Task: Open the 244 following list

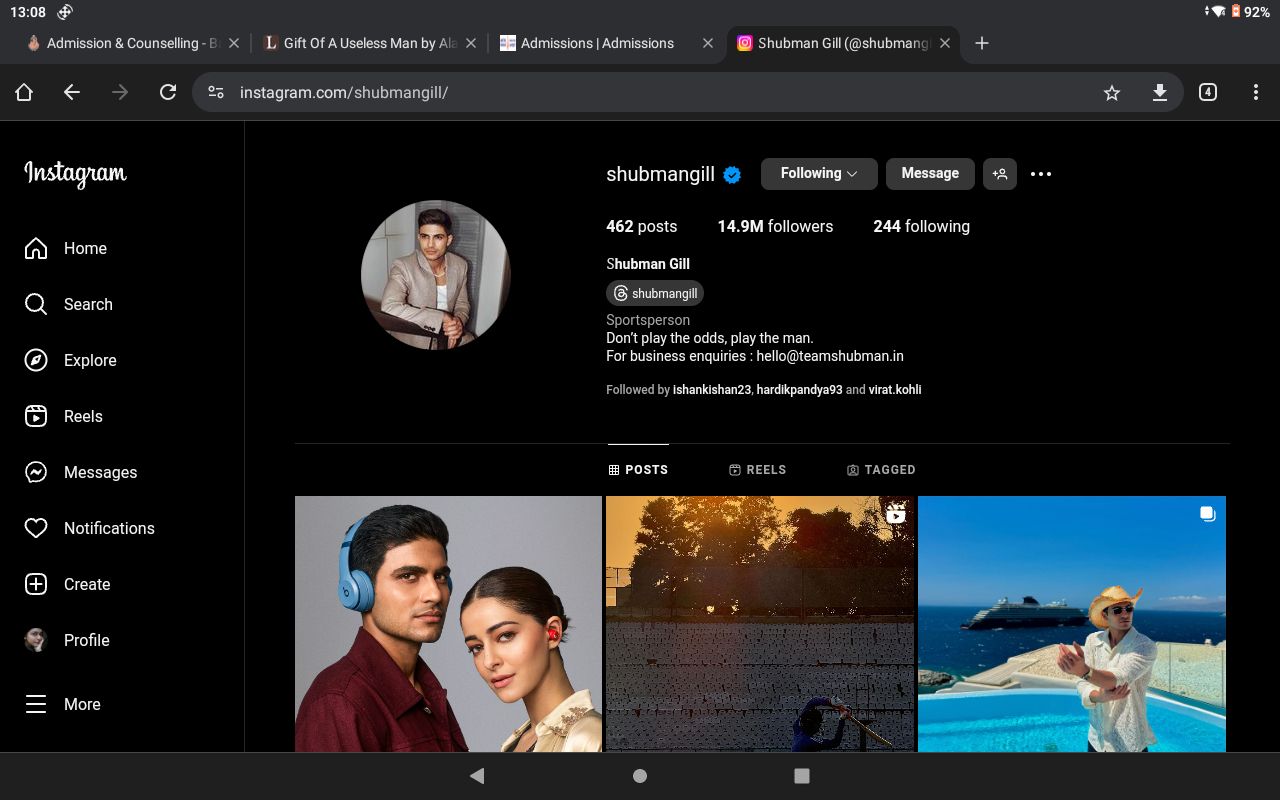Action: pos(921,227)
